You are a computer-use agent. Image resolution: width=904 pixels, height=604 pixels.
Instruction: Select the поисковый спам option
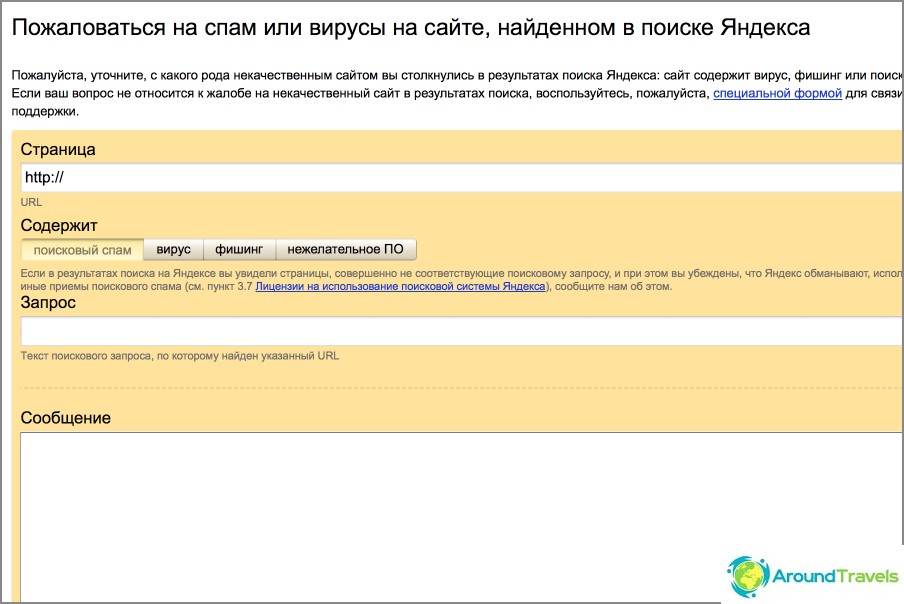pyautogui.click(x=82, y=250)
